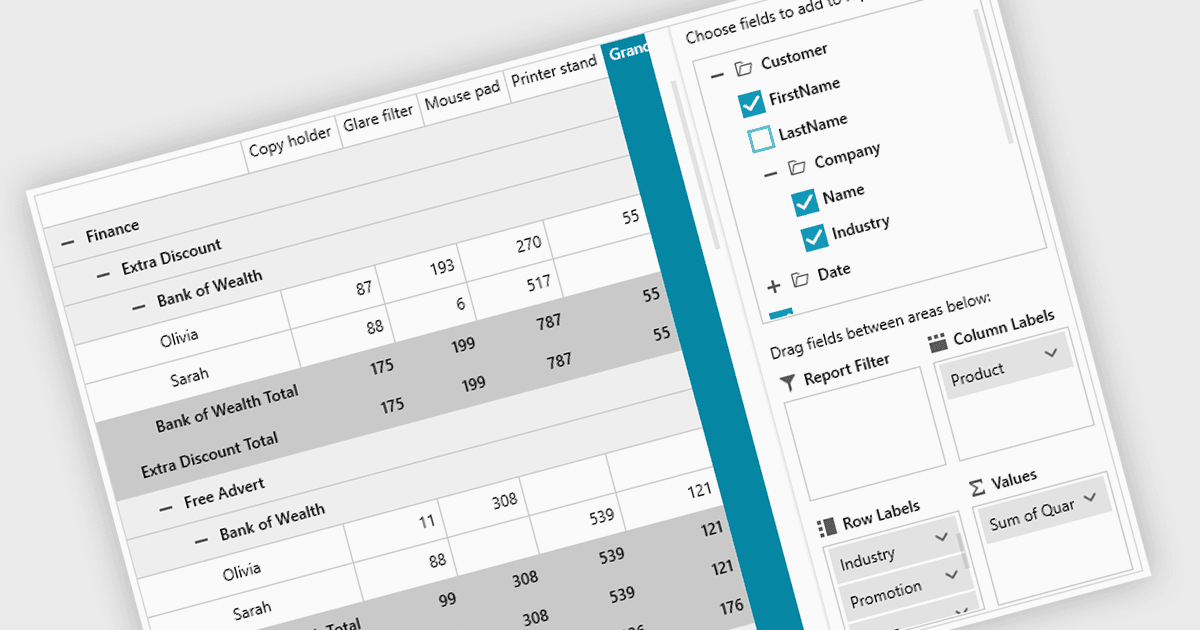Collapse the Customer tree node
This screenshot has width=1200, height=630.
point(716,74)
